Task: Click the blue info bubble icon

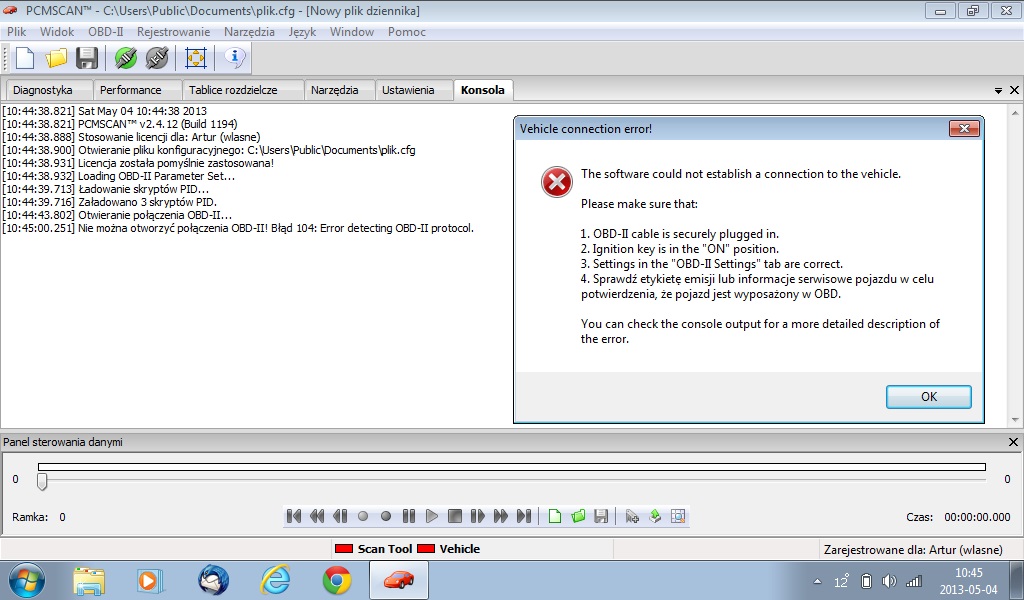Action: pyautogui.click(x=234, y=58)
